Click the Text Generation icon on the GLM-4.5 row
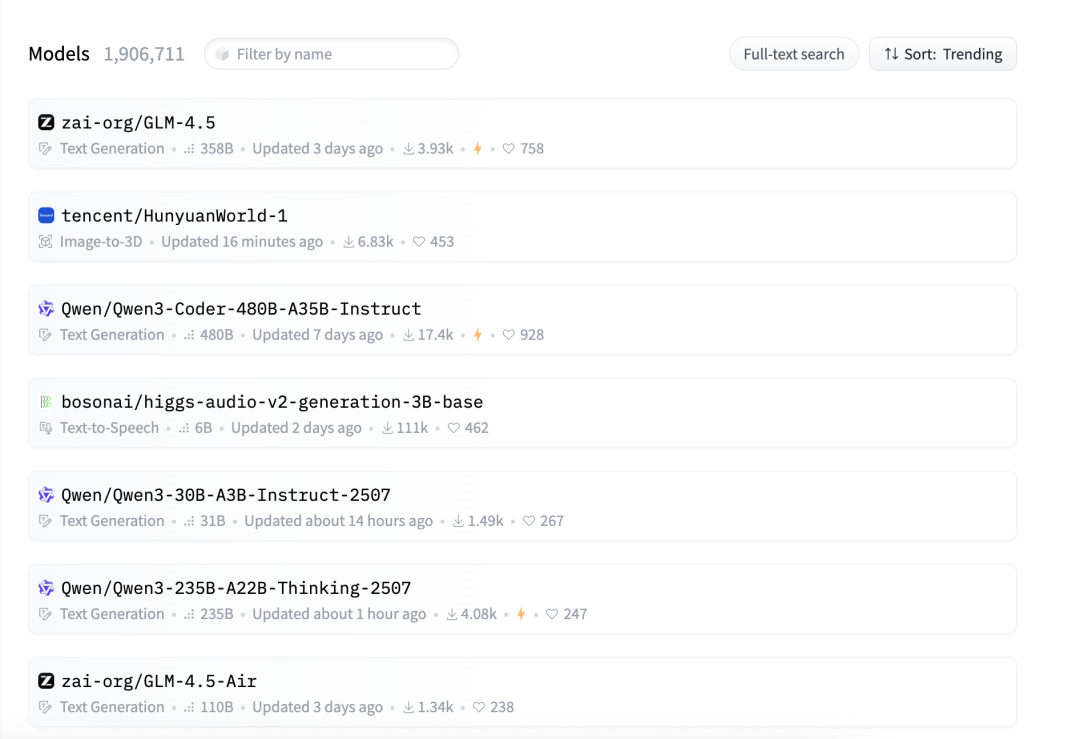The width and height of the screenshot is (1080, 739). coord(45,149)
